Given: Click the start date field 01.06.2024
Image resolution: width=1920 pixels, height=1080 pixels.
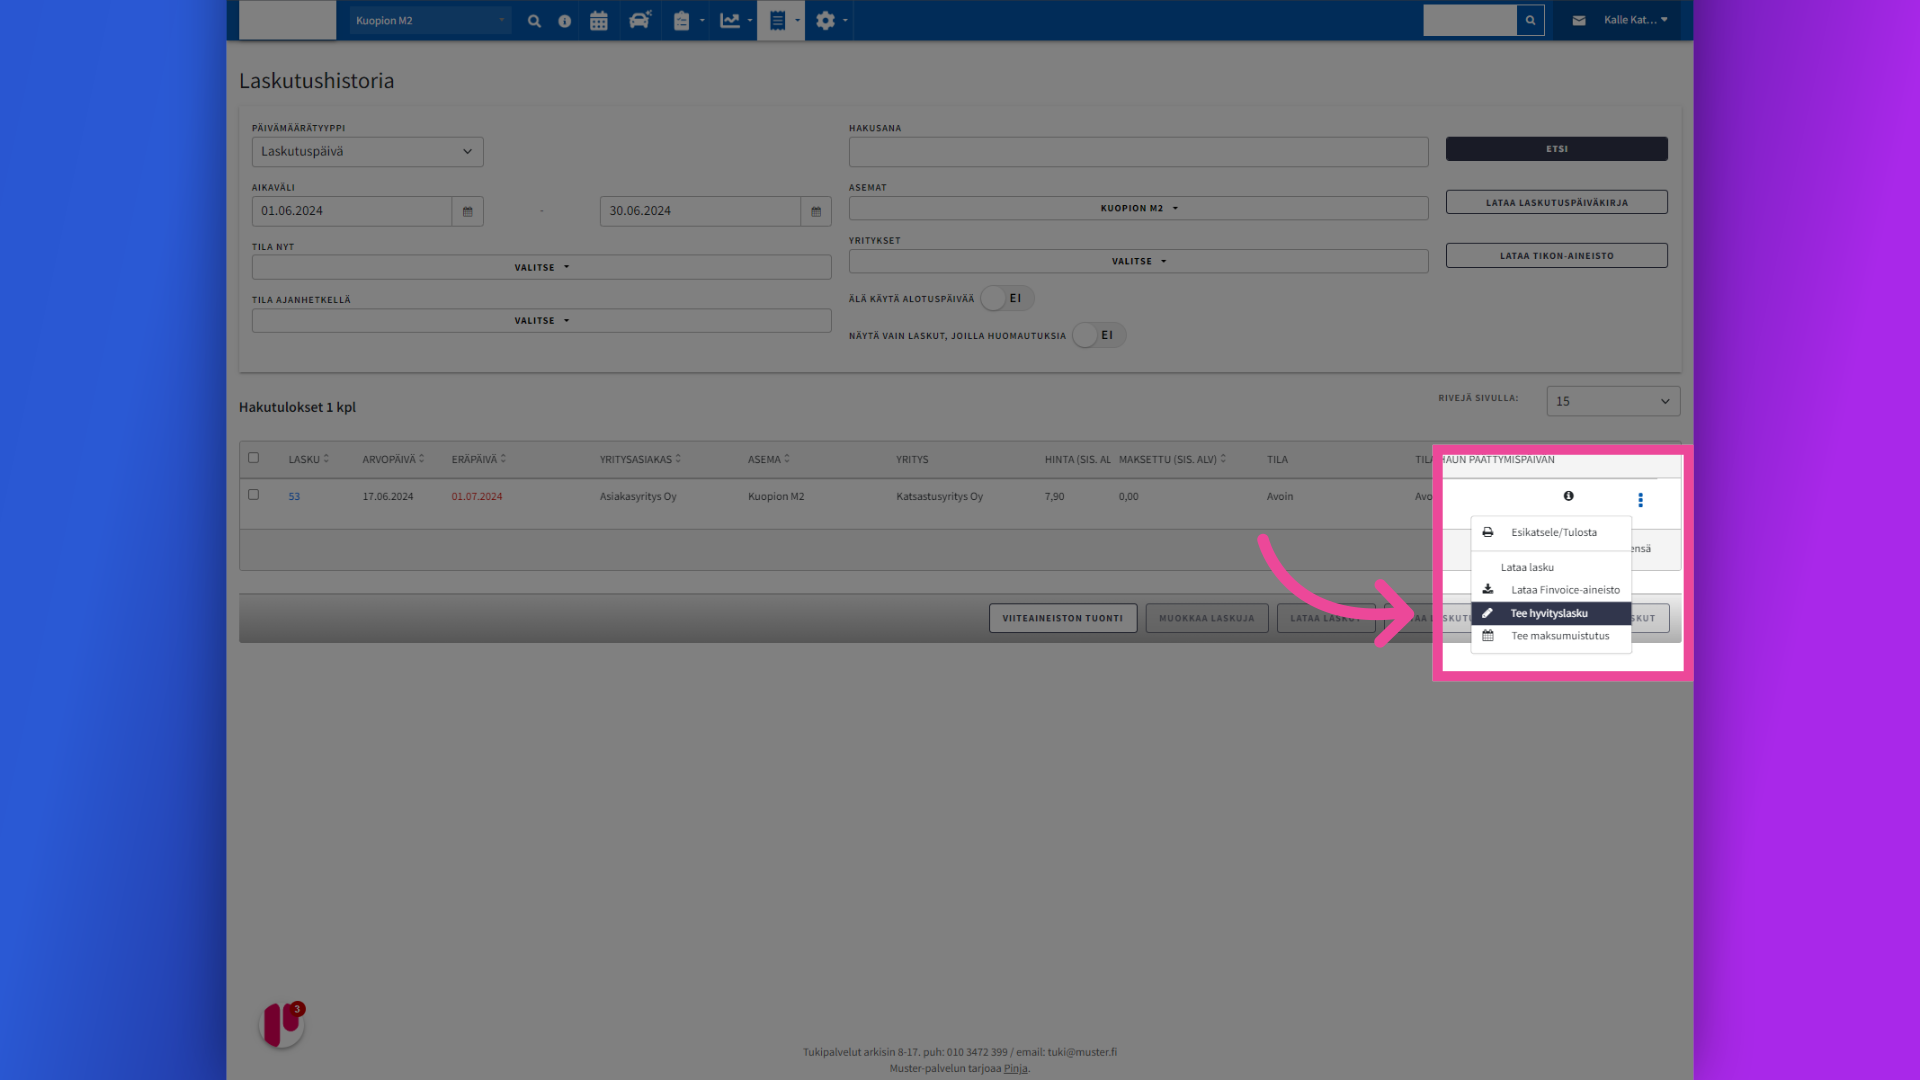Looking at the screenshot, I should pyautogui.click(x=352, y=211).
